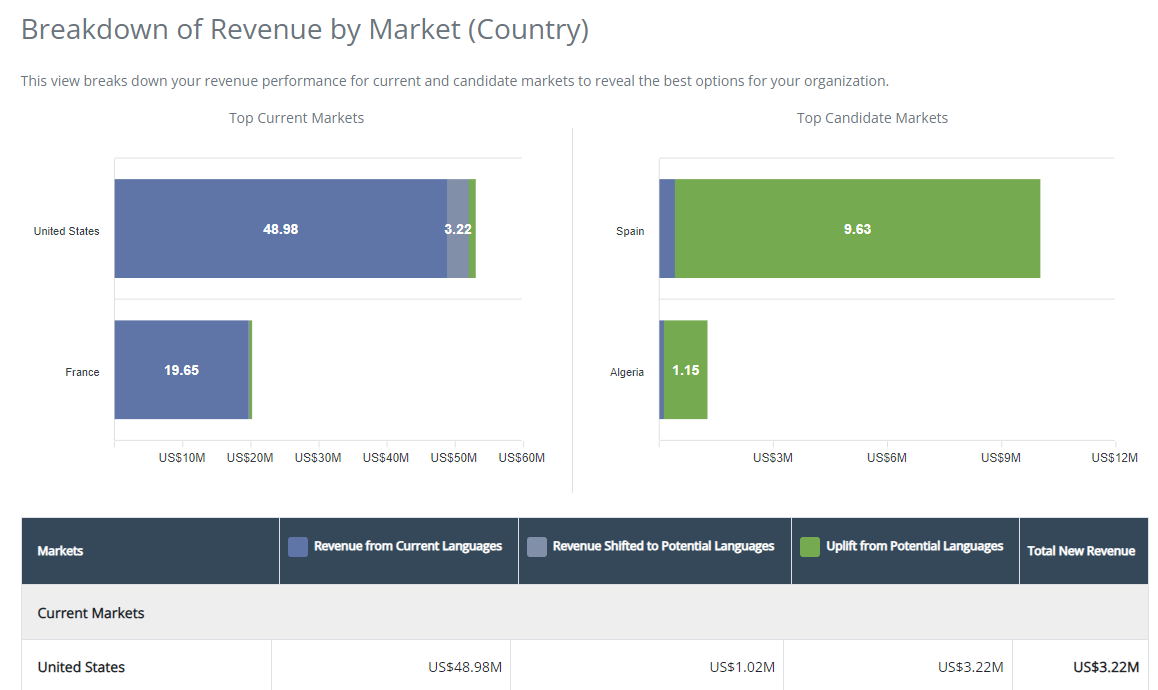The height and width of the screenshot is (690, 1158).
Task: Click the small blue segment of Spain bar
Action: 667,229
